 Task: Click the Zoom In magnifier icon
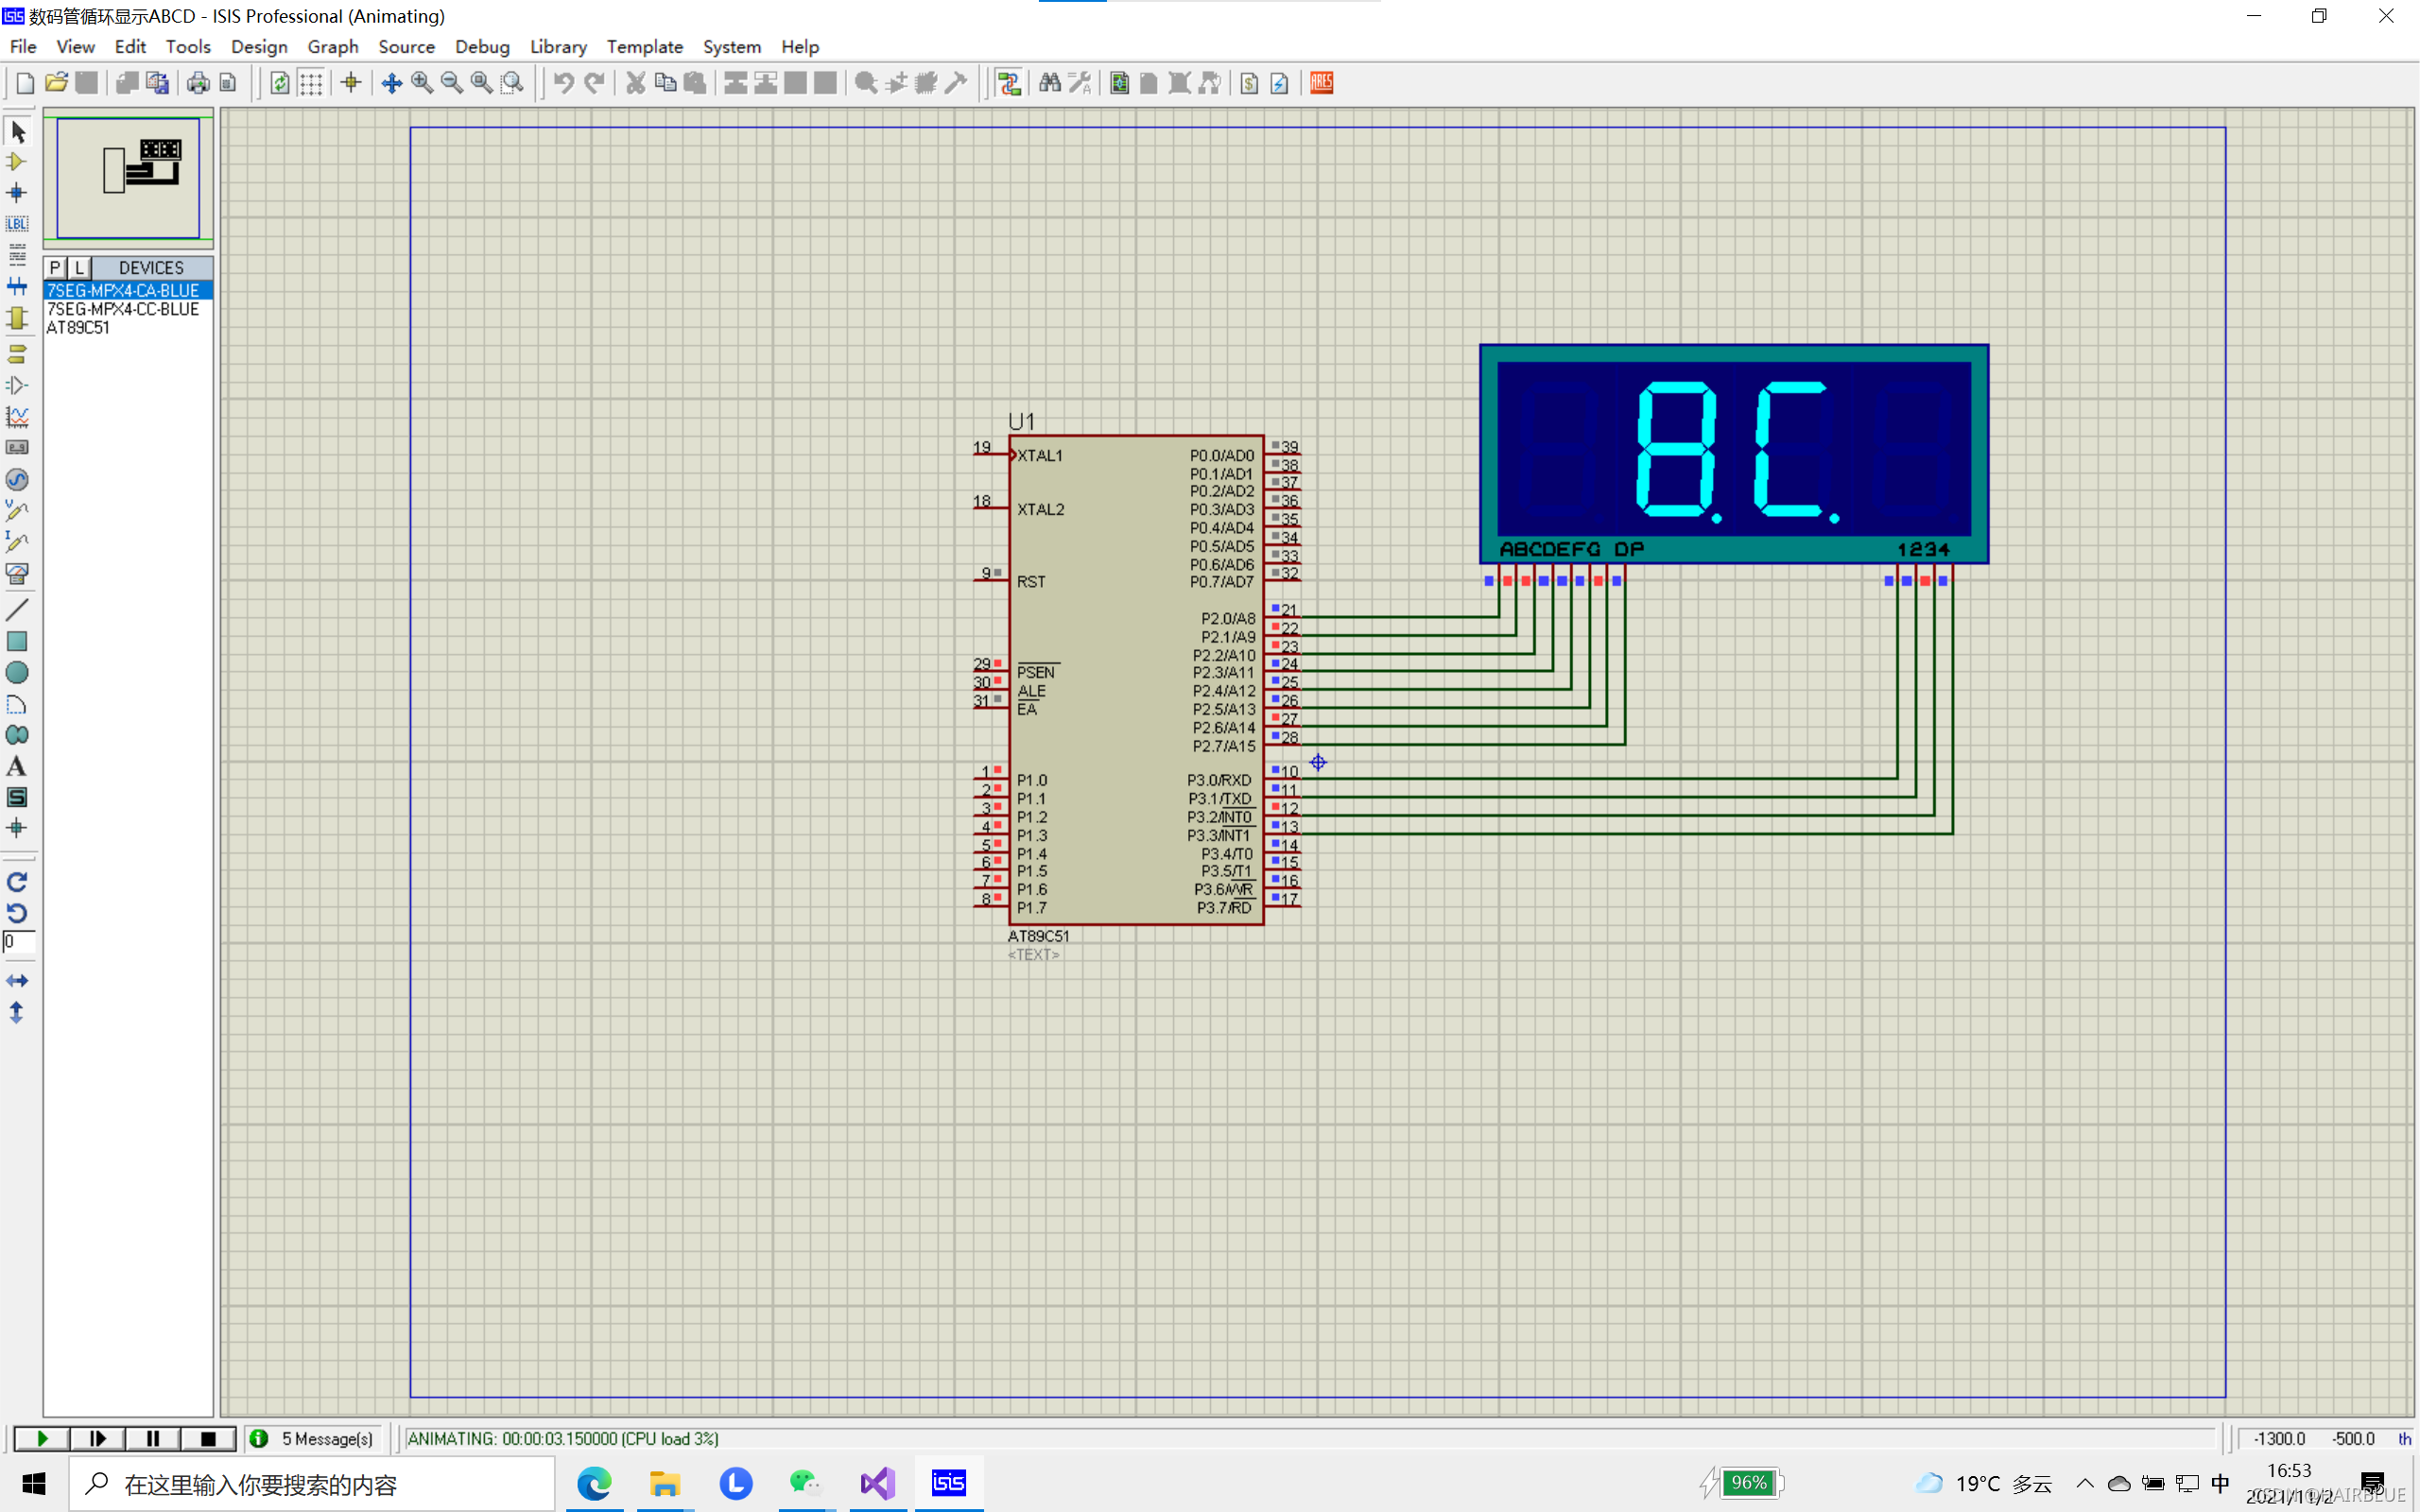[422, 83]
